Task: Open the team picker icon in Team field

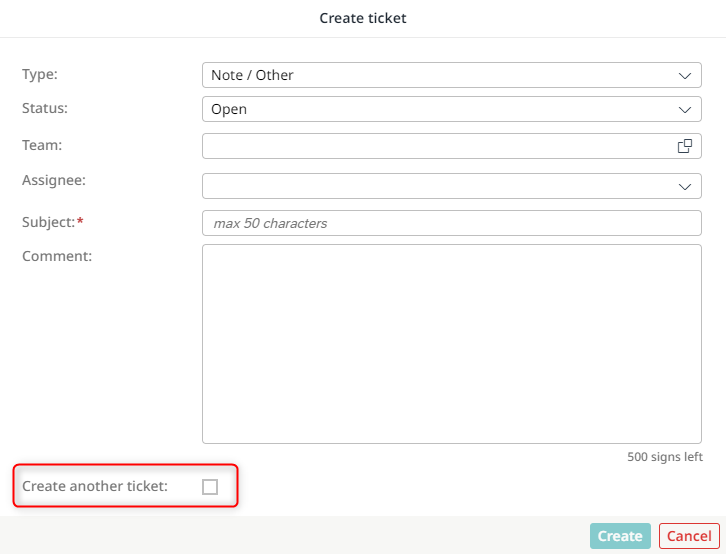Action: click(x=685, y=146)
